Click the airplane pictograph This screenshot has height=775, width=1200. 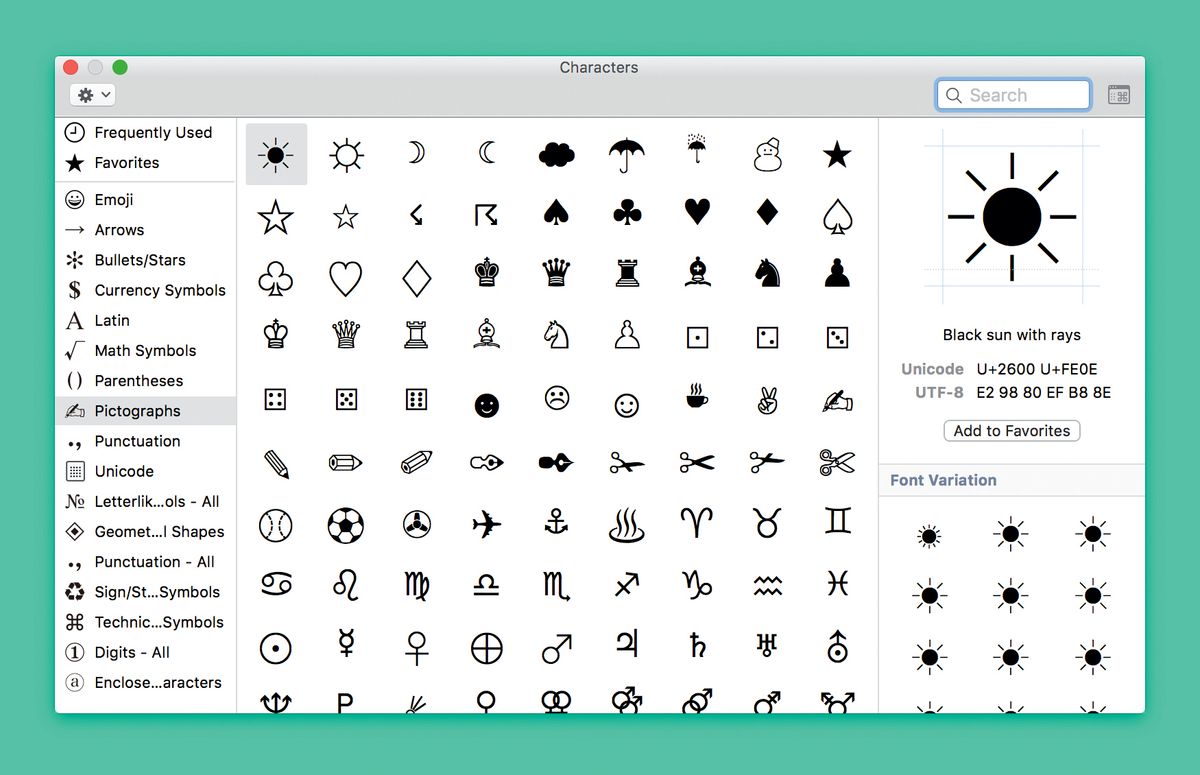(486, 525)
